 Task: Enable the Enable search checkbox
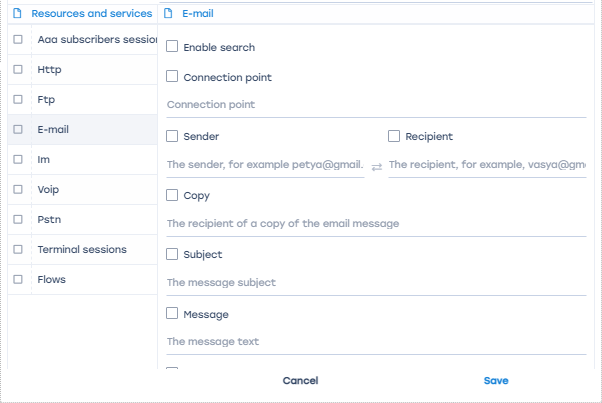[x=173, y=47]
